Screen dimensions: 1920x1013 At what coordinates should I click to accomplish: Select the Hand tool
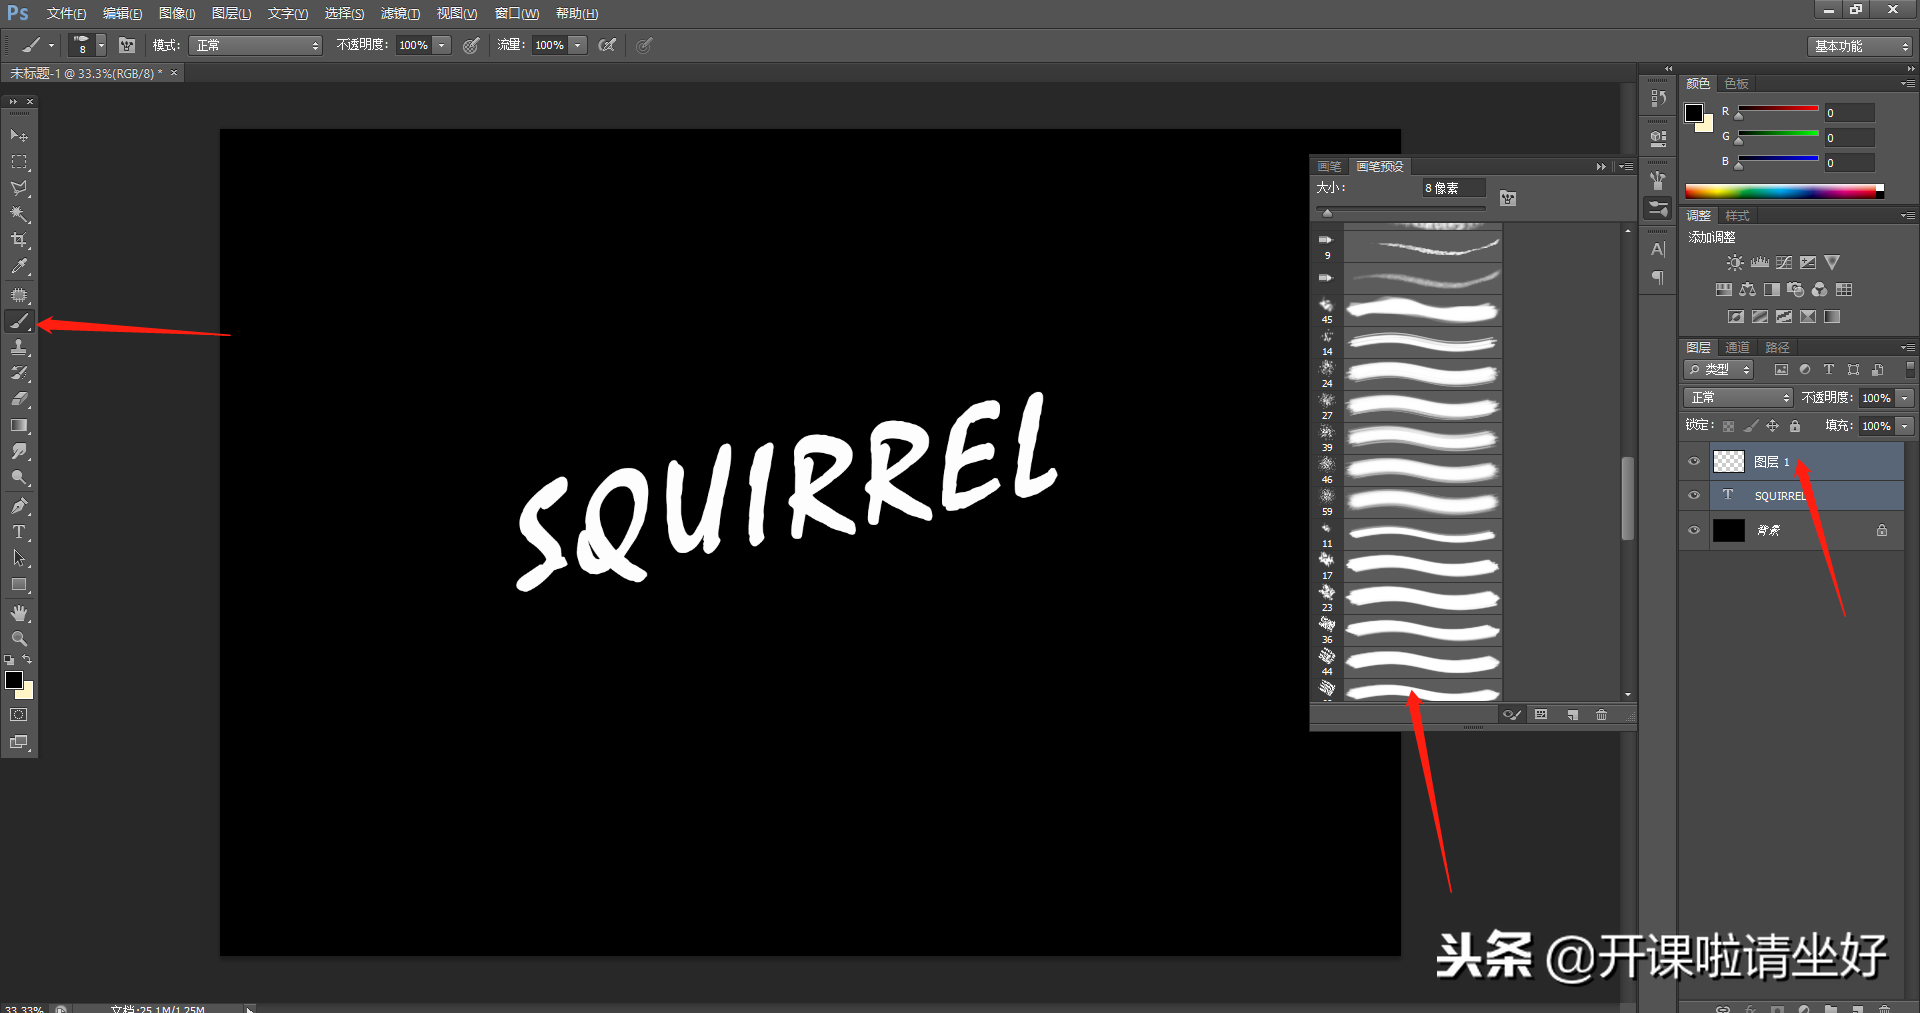pyautogui.click(x=19, y=613)
